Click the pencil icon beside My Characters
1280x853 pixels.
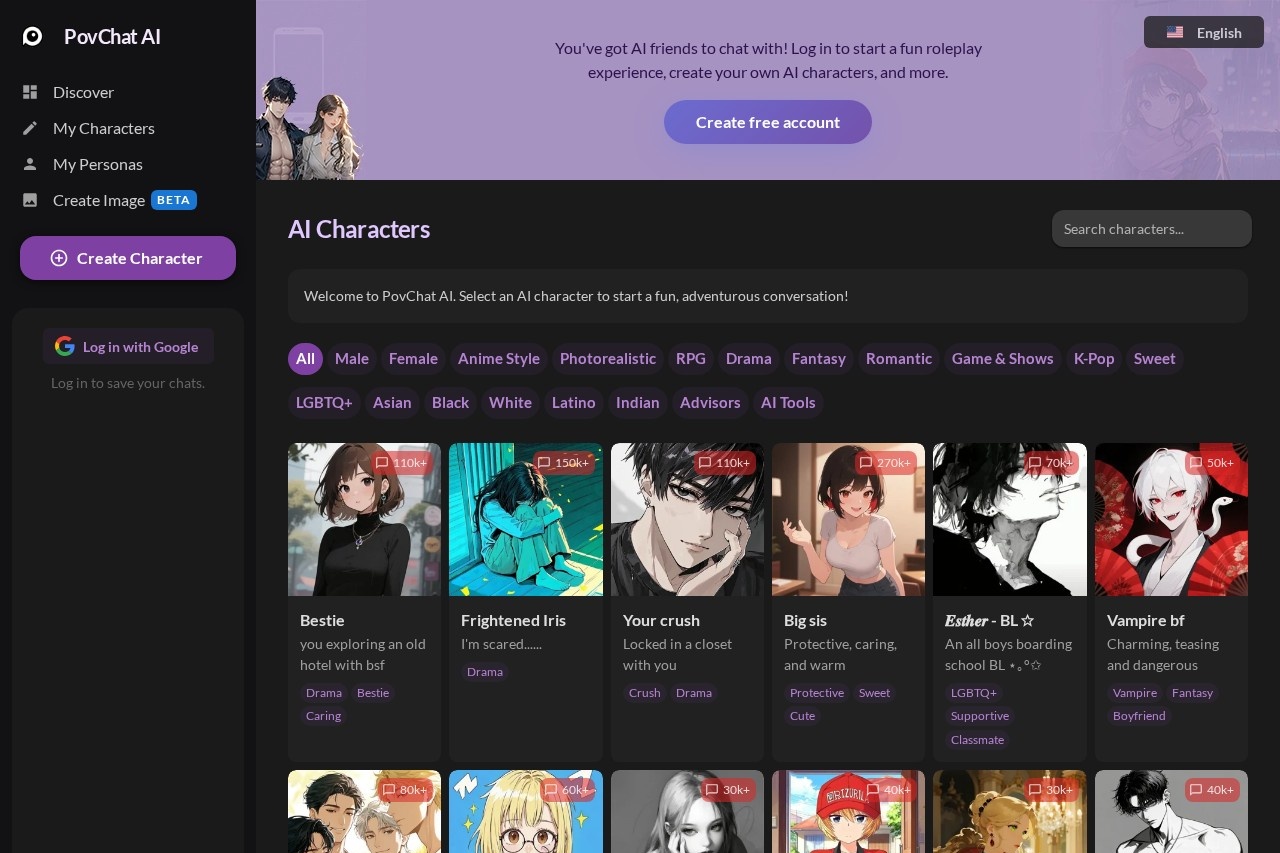pyautogui.click(x=30, y=128)
